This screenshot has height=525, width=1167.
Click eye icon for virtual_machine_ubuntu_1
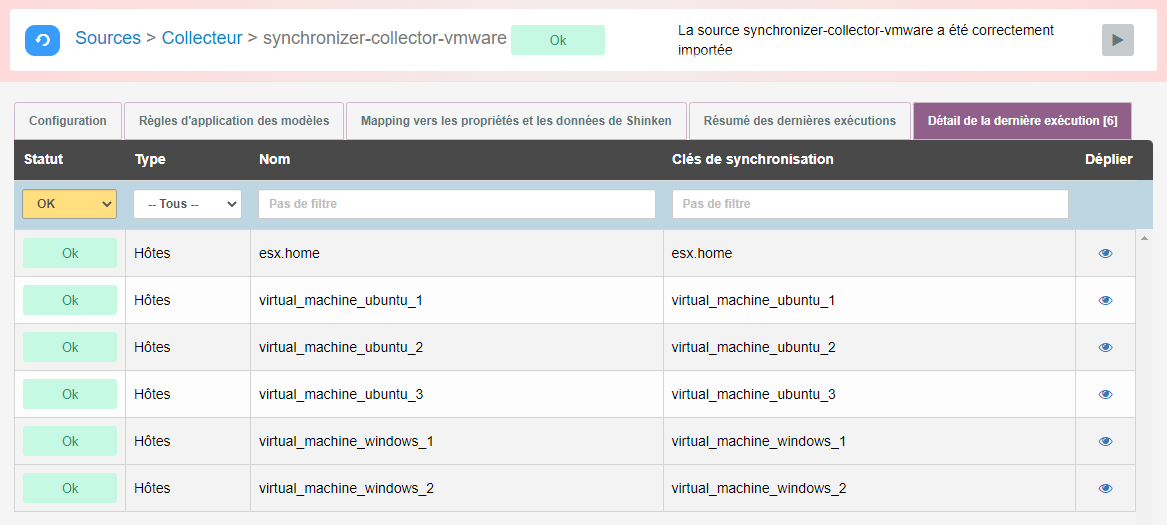click(1105, 300)
